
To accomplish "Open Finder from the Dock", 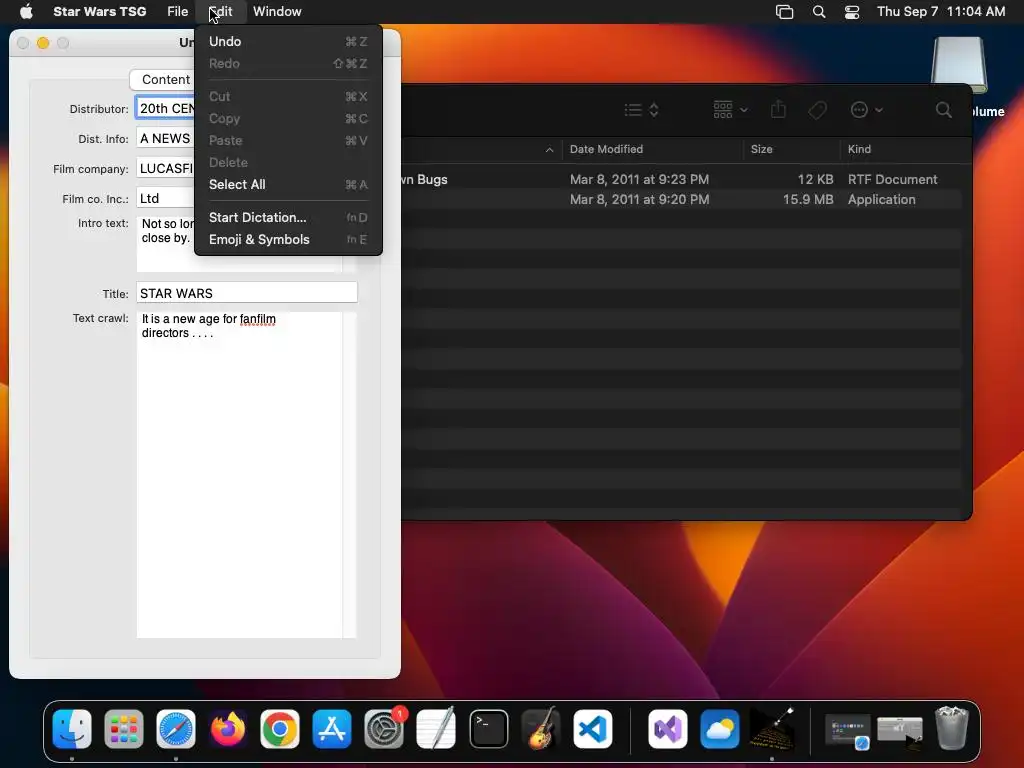I will pos(72,729).
